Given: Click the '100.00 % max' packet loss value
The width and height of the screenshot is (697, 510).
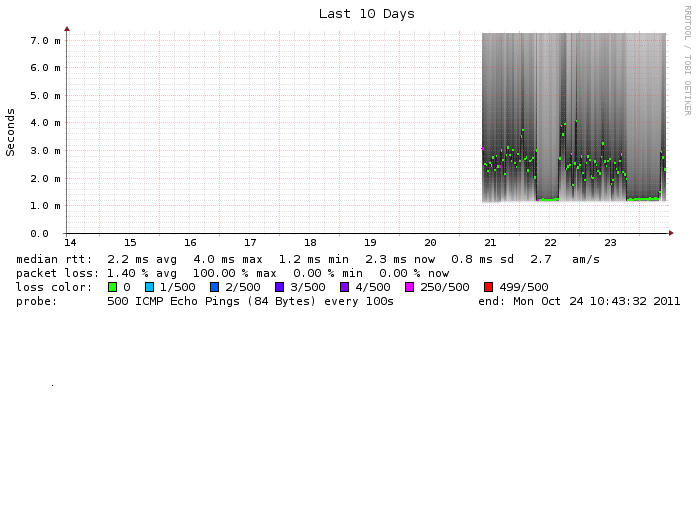Looking at the screenshot, I should point(234,273).
